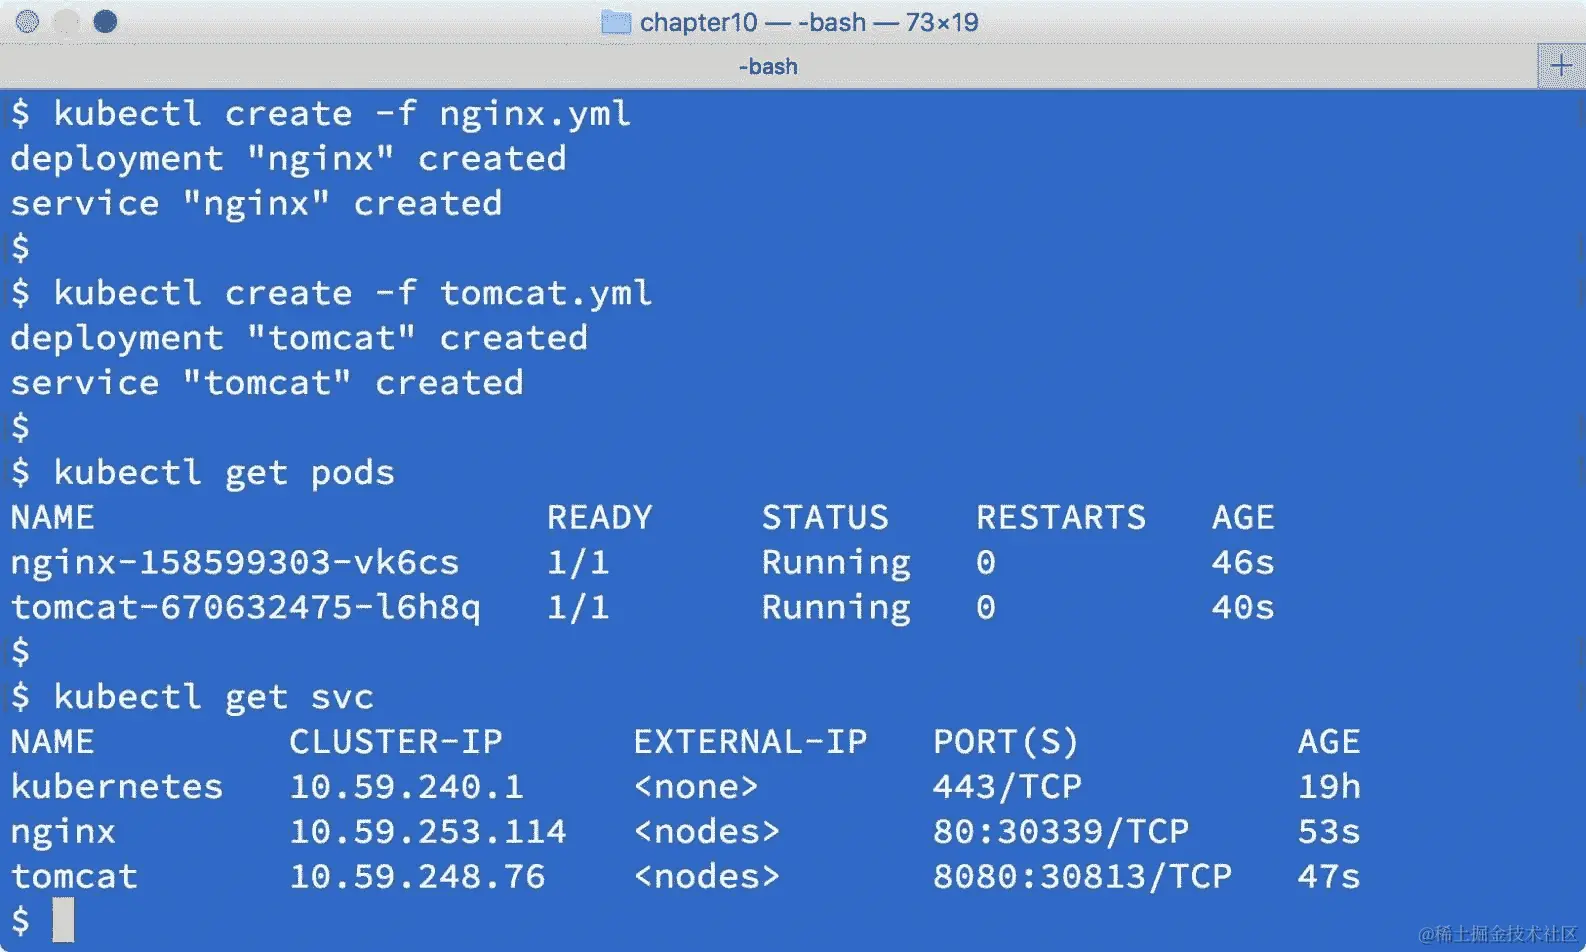Image resolution: width=1586 pixels, height=952 pixels.
Task: Click the terminal cursor at last prompt
Action: pyautogui.click(x=64, y=920)
